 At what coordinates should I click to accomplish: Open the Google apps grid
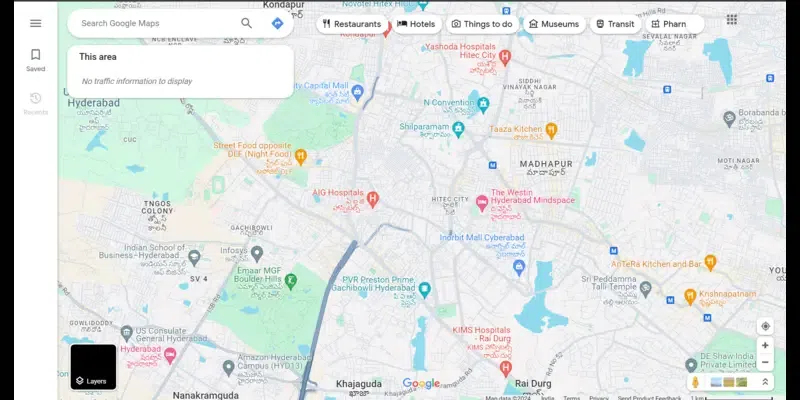732,19
